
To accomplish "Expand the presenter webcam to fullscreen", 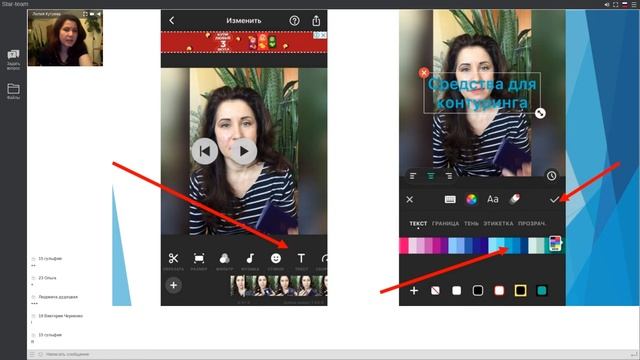I will pos(85,14).
